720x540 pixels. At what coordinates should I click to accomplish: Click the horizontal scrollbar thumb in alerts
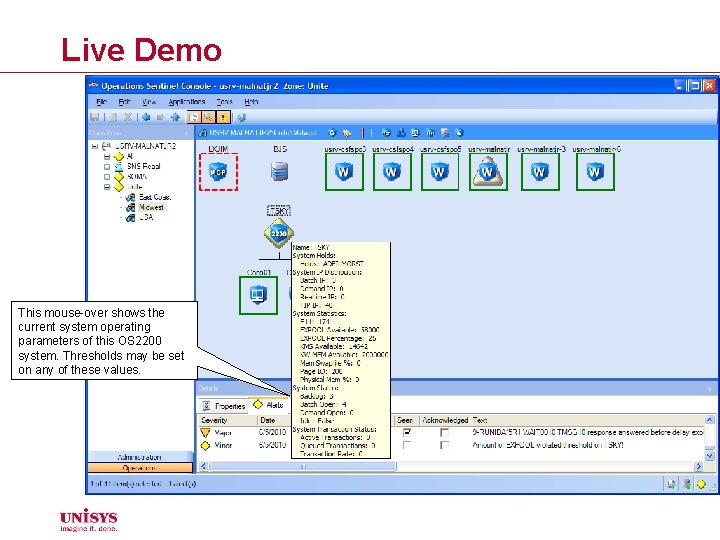tap(303, 466)
